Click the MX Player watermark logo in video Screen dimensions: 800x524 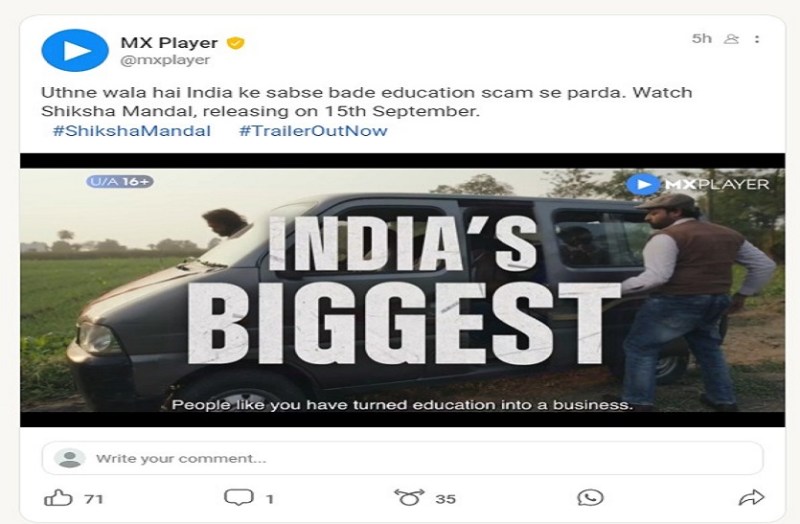coord(697,184)
